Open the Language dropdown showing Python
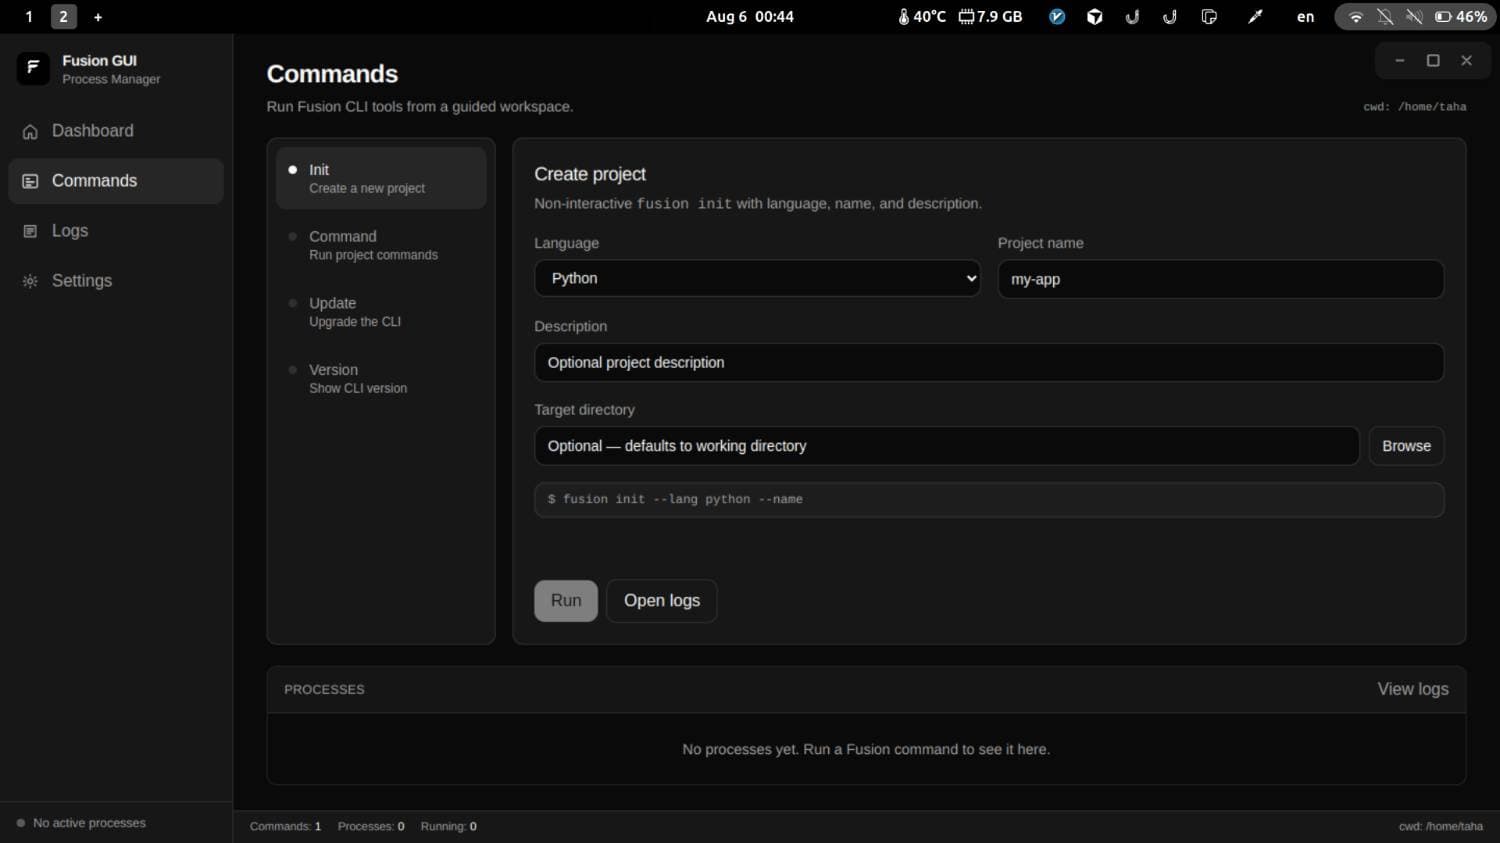Screen dimensions: 1500x843 757,278
